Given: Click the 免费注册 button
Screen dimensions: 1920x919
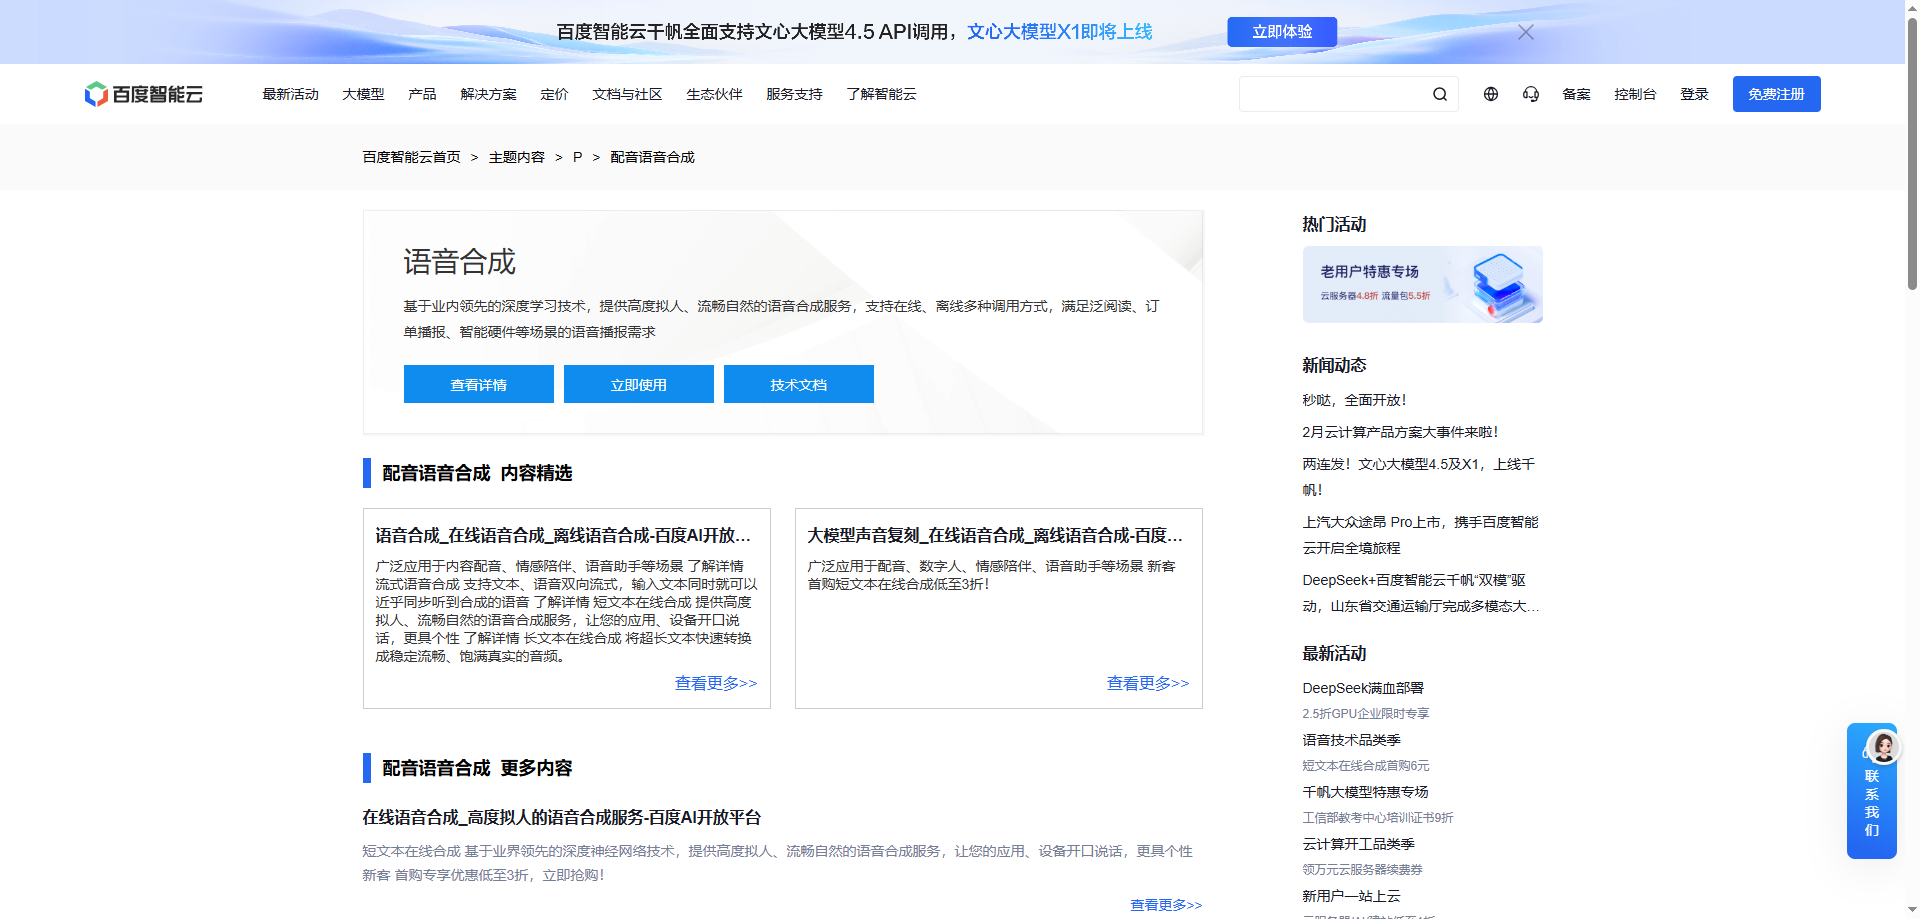Looking at the screenshot, I should click(1776, 94).
